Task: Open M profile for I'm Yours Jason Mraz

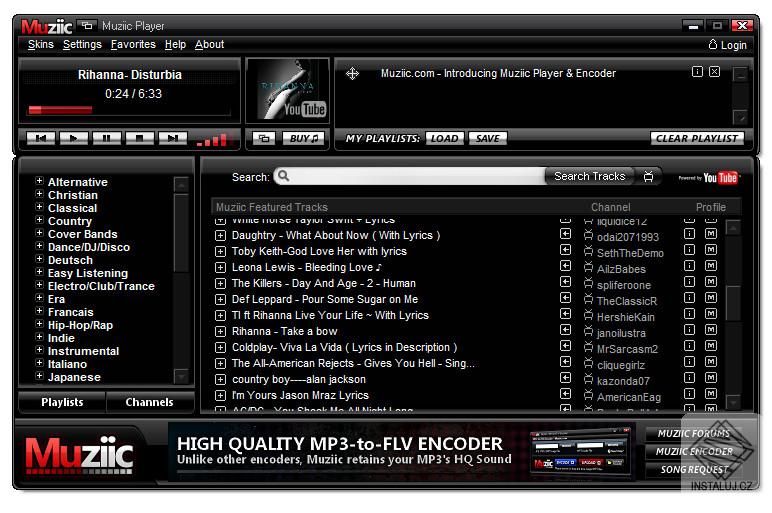Action: pyautogui.click(x=710, y=394)
